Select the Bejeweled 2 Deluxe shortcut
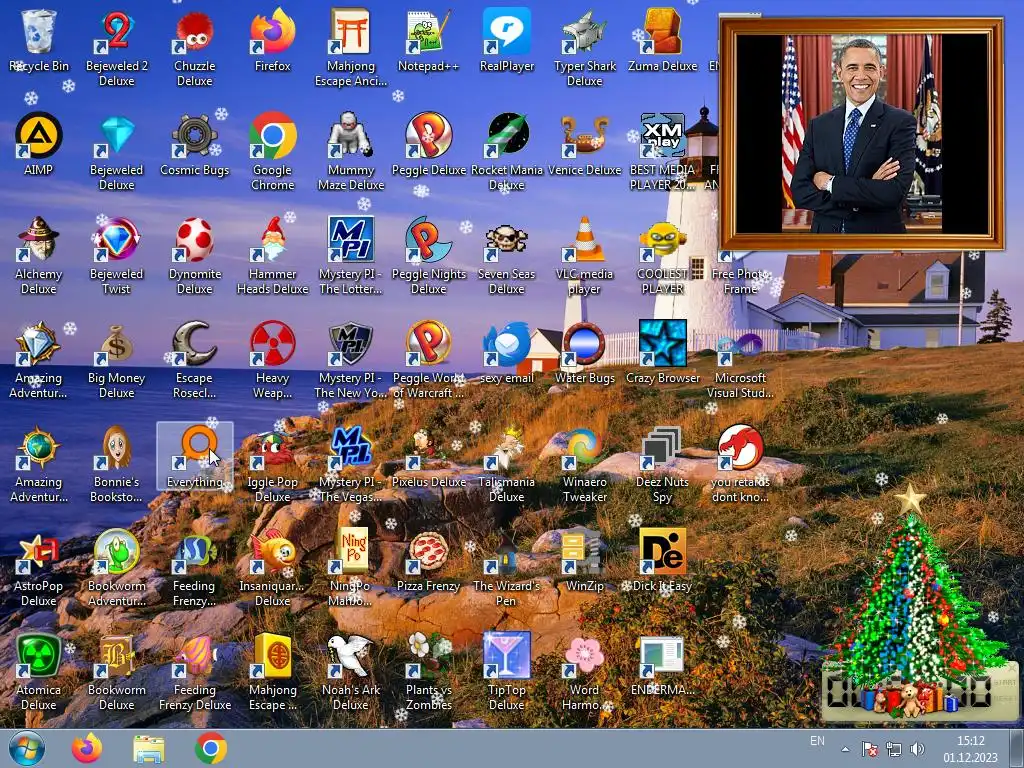This screenshot has height=768, width=1024. (x=116, y=31)
